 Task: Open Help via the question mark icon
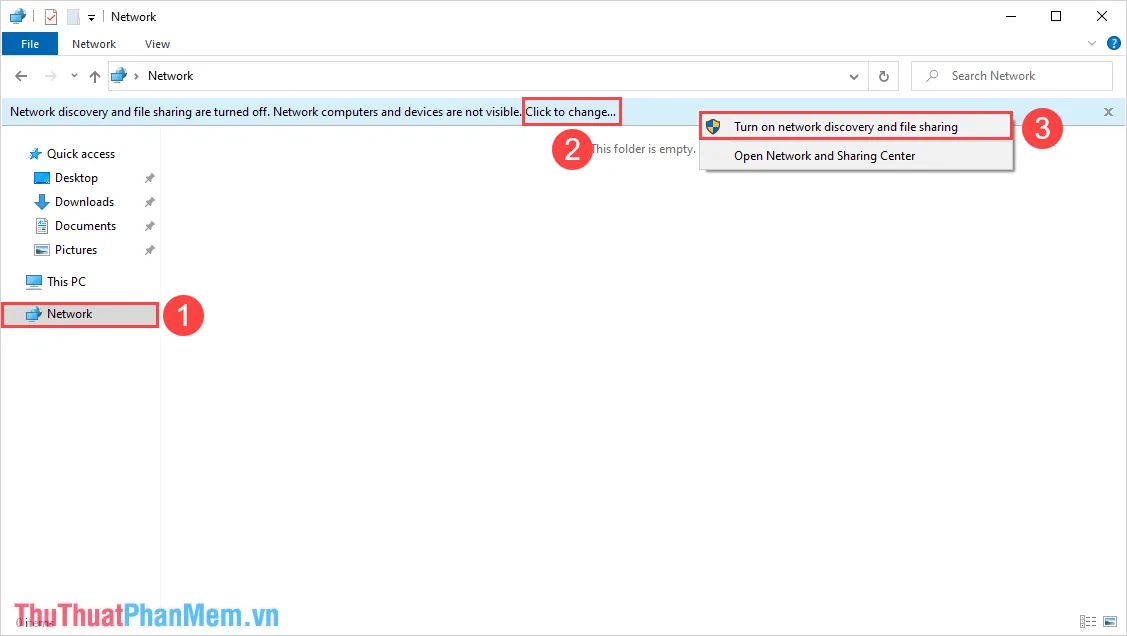1113,43
